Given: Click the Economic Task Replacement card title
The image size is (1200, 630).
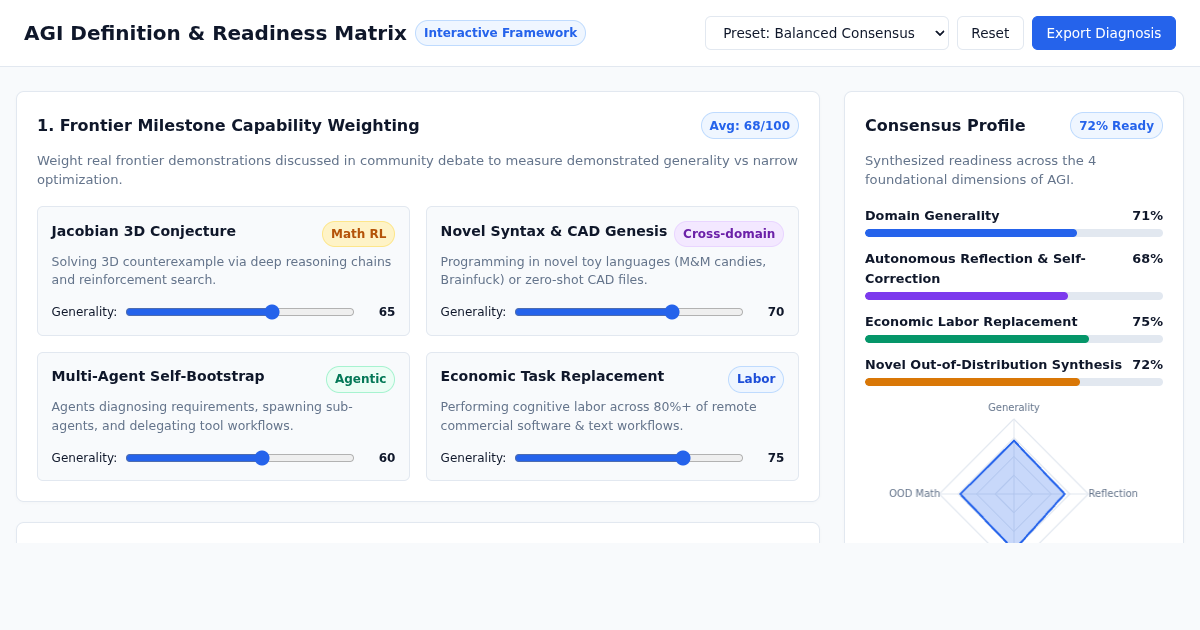Looking at the screenshot, I should (552, 376).
